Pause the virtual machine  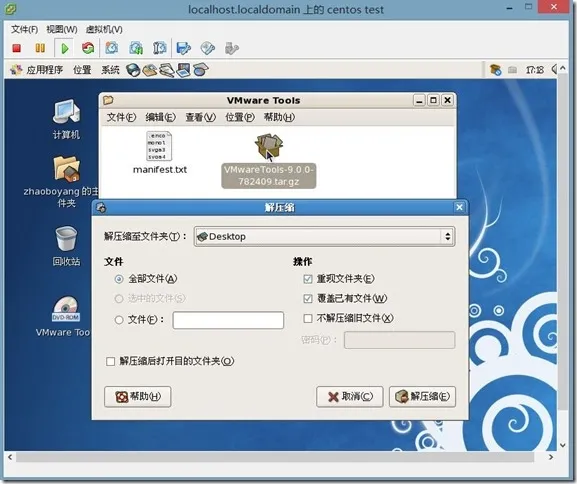click(40, 48)
